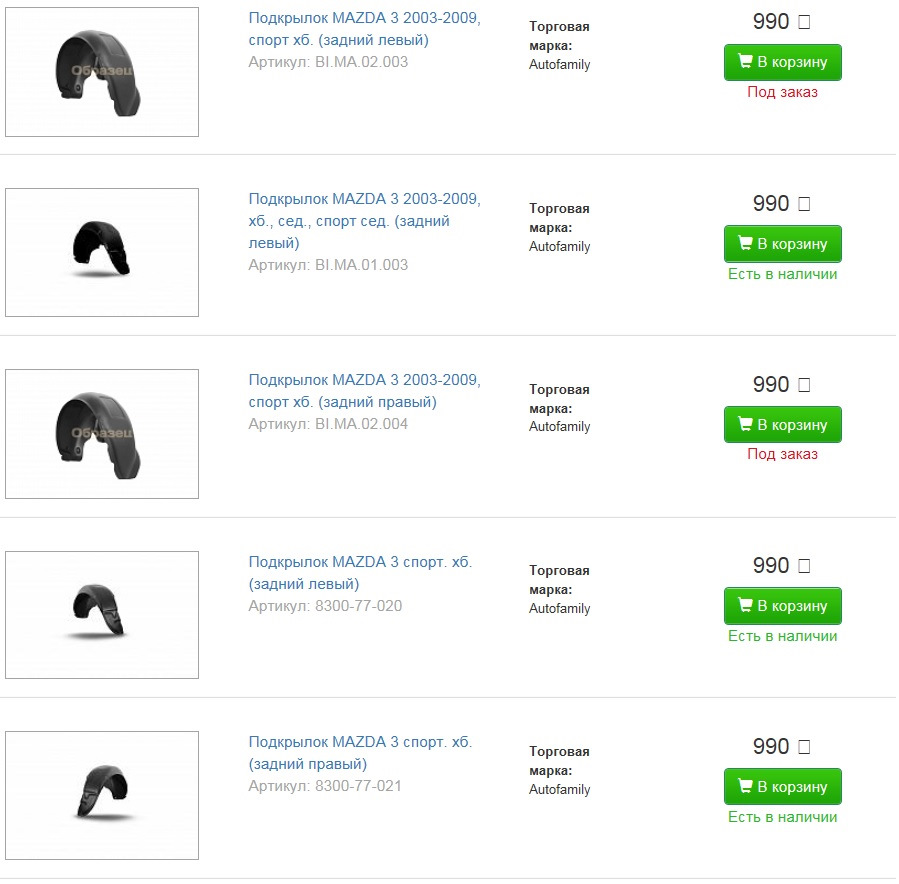Click cart icon for item BI.MA.01.003
This screenshot has width=899, height=884.
point(745,243)
